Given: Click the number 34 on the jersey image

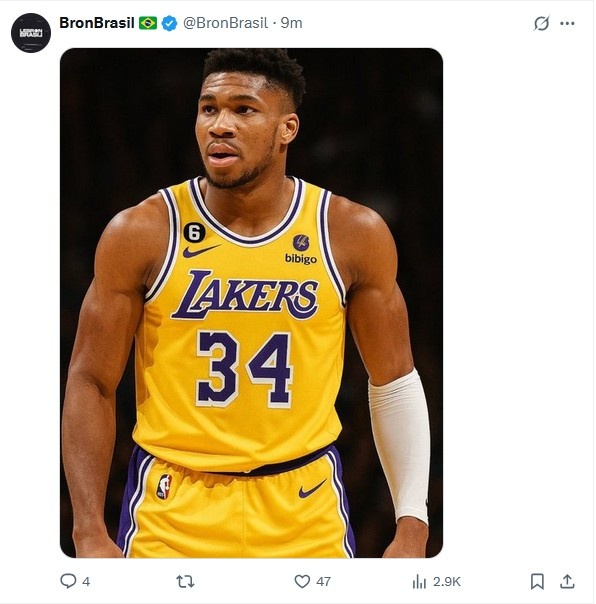Looking at the screenshot, I should [x=244, y=369].
